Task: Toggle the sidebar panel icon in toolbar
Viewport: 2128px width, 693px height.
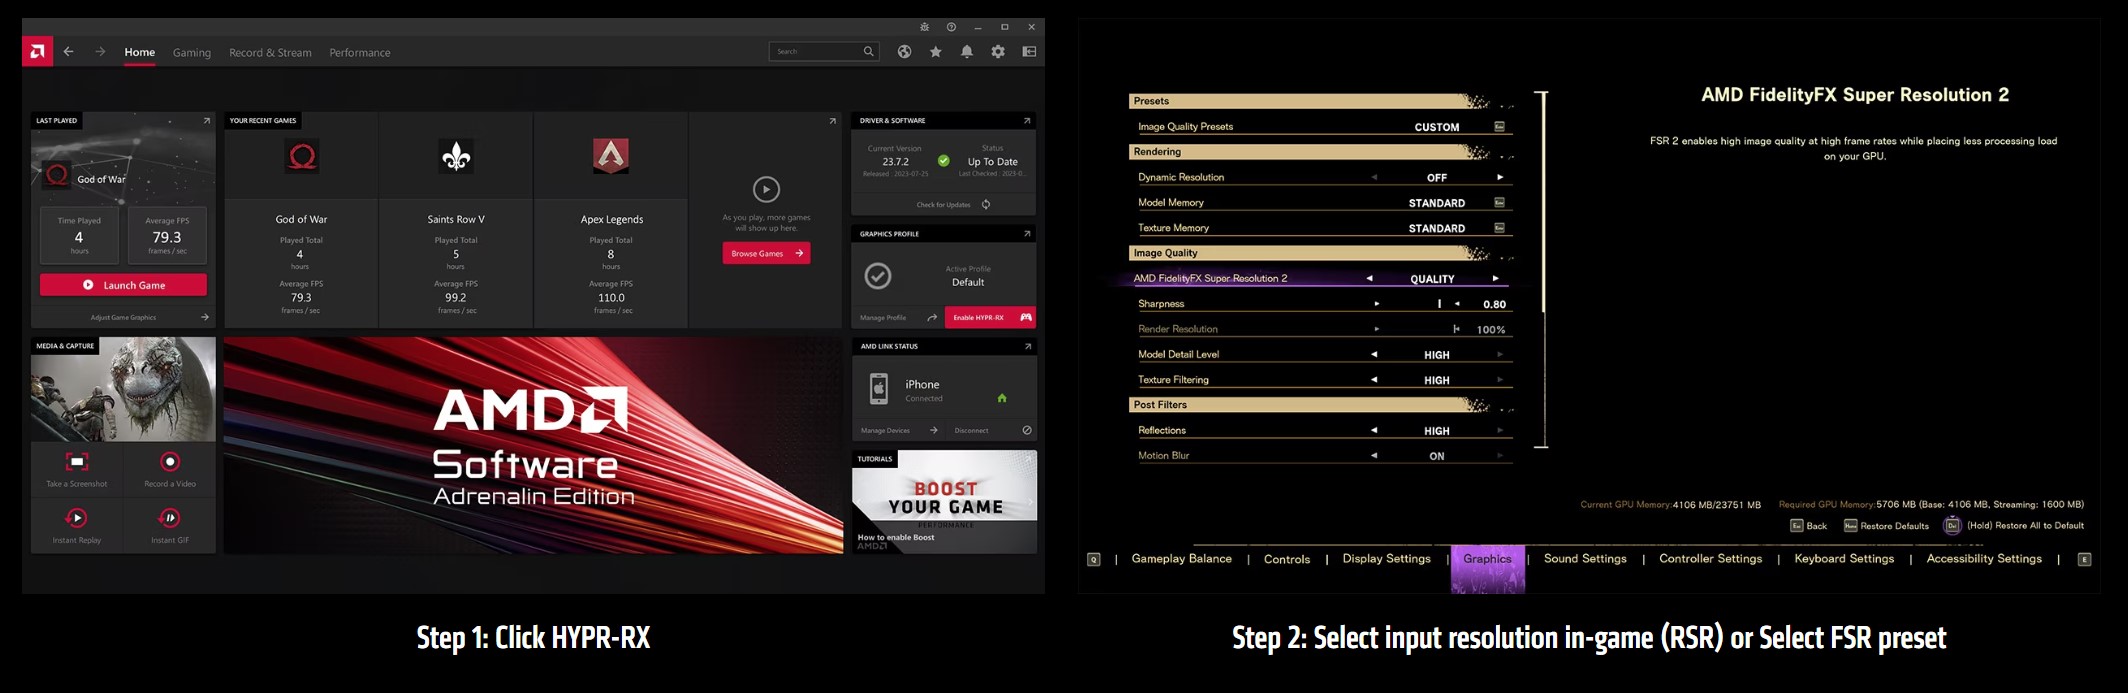Action: coord(1029,52)
